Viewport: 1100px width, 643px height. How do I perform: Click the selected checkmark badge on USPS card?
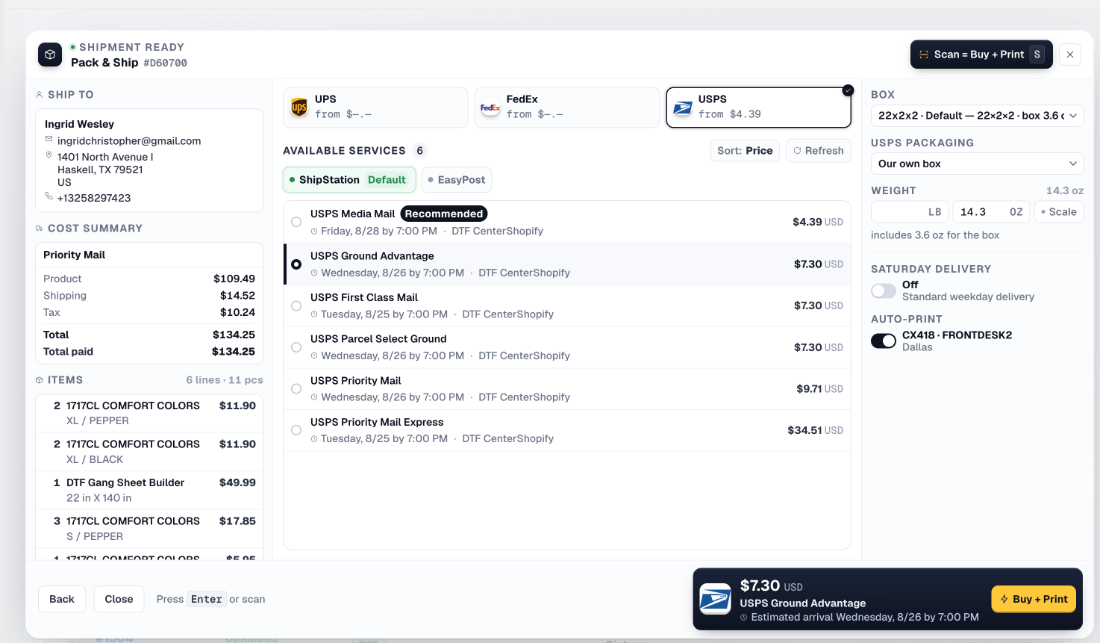tap(848, 90)
